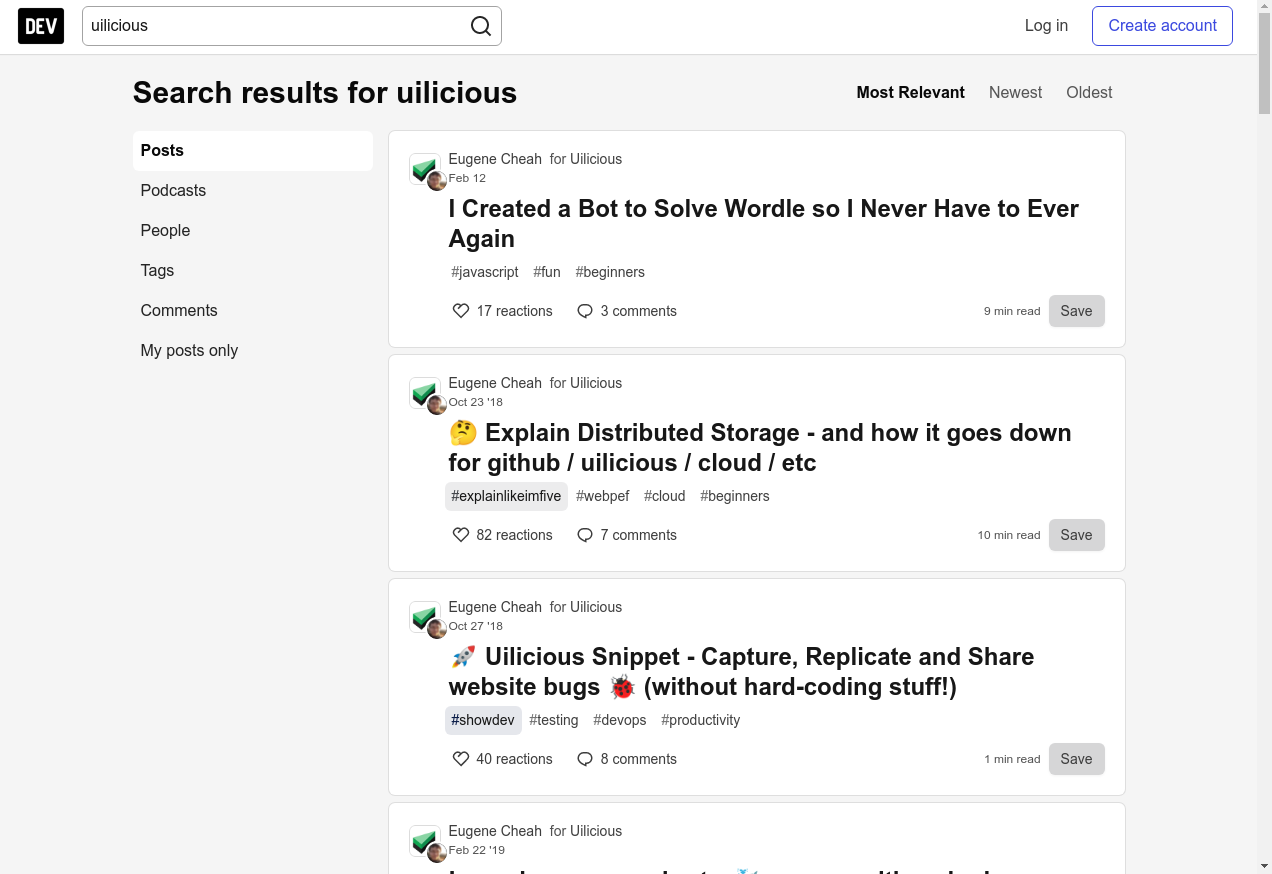1272x874 pixels.
Task: Filter search results by Podcasts
Action: pos(173,190)
